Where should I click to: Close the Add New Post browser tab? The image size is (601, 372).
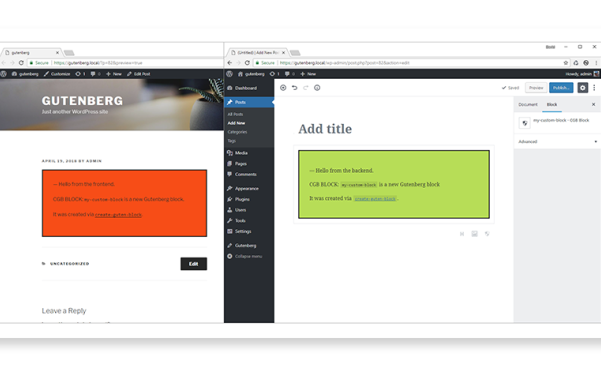284,52
